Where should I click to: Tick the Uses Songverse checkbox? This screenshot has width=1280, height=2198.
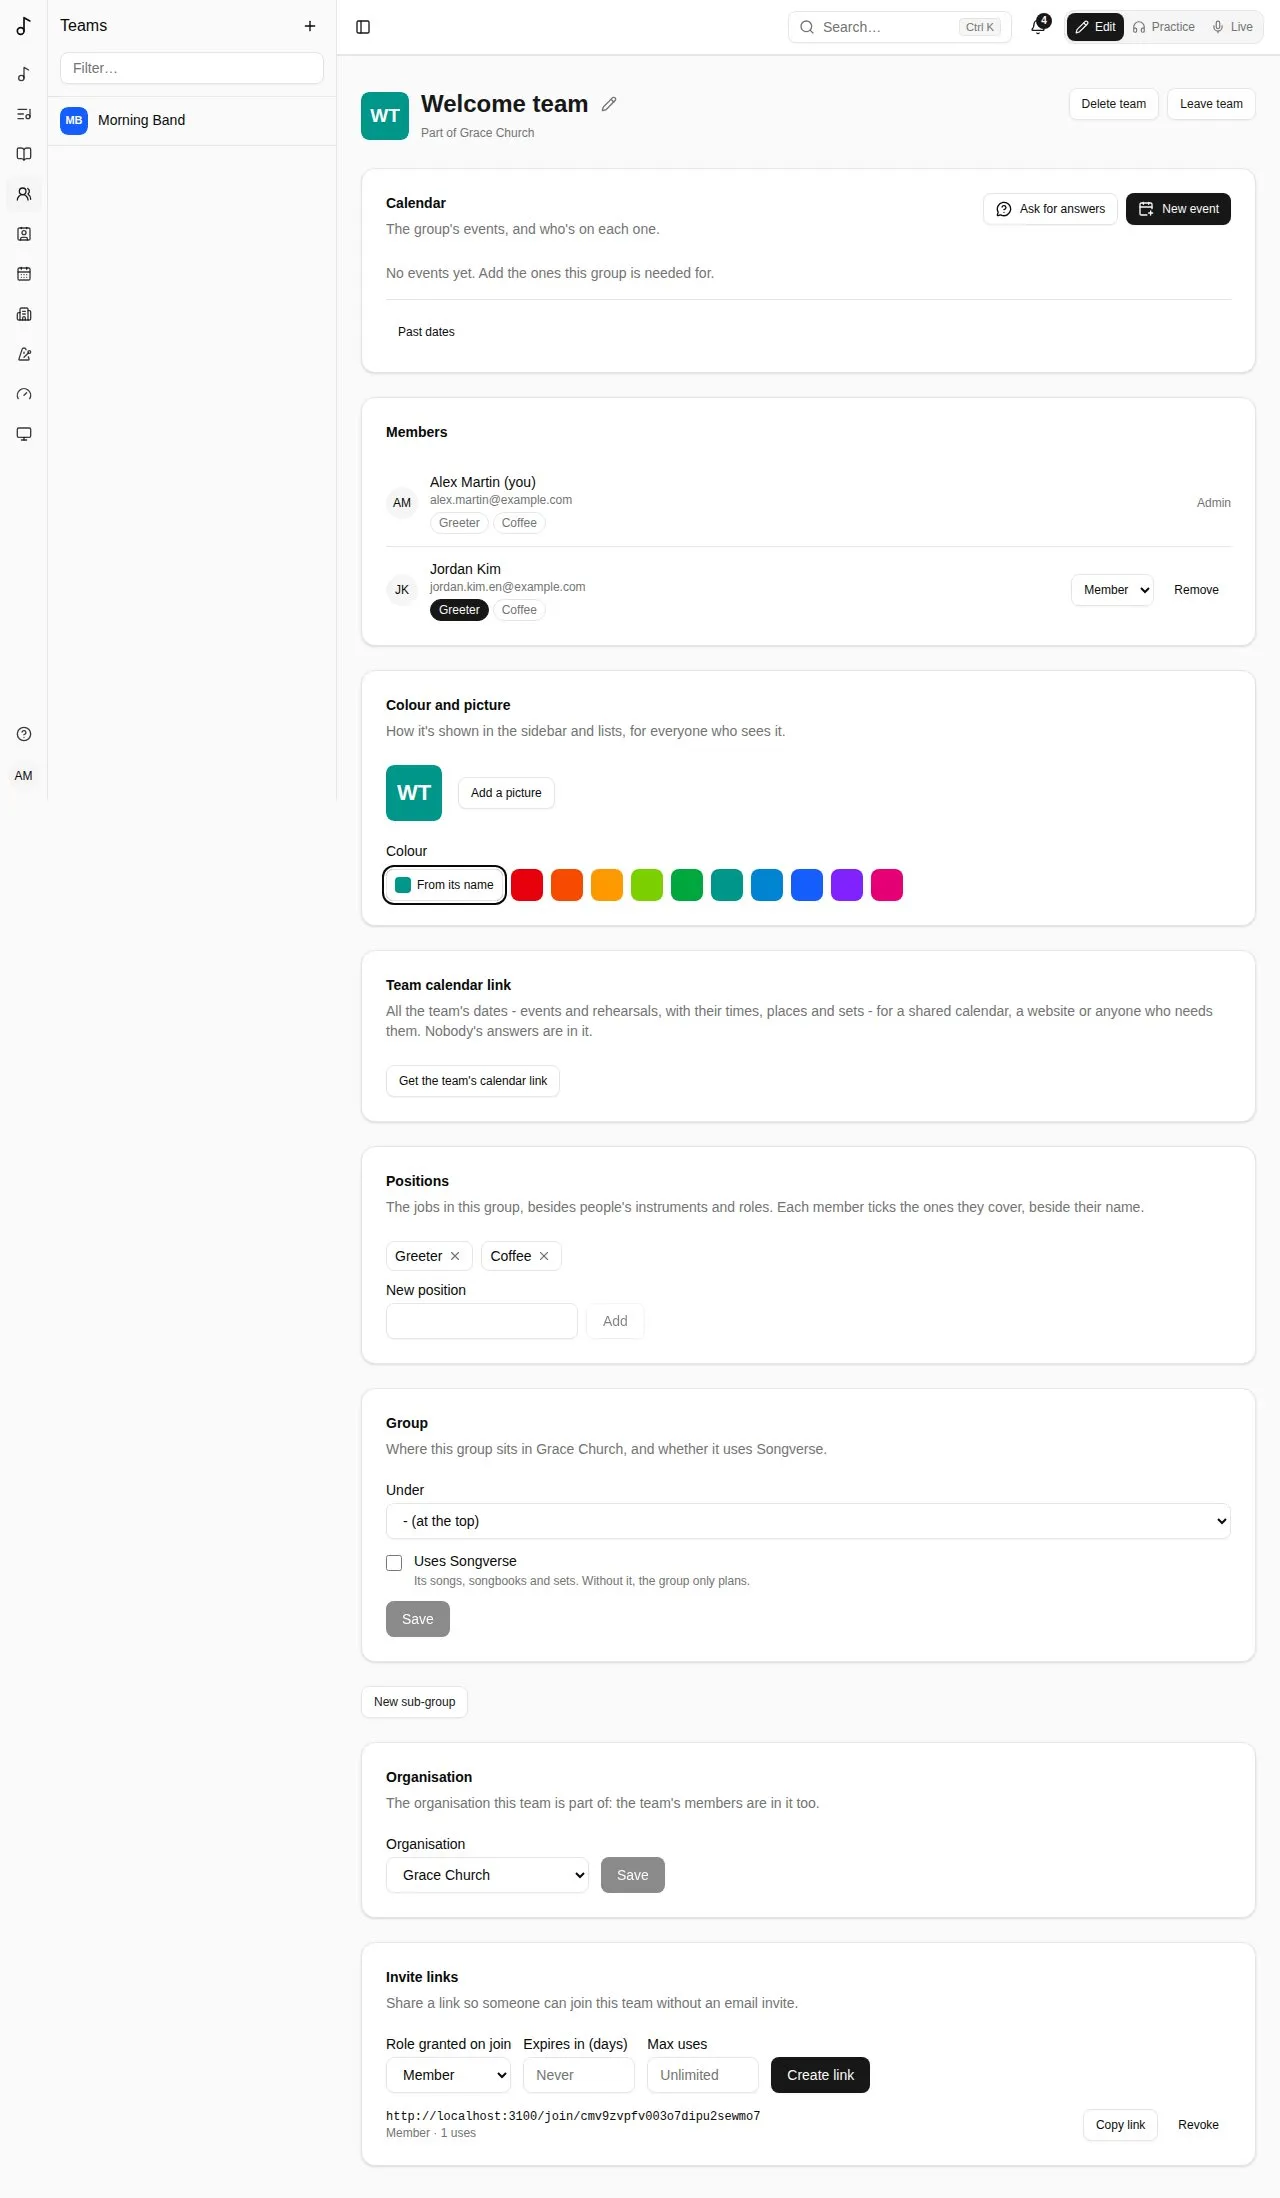[x=394, y=1563]
